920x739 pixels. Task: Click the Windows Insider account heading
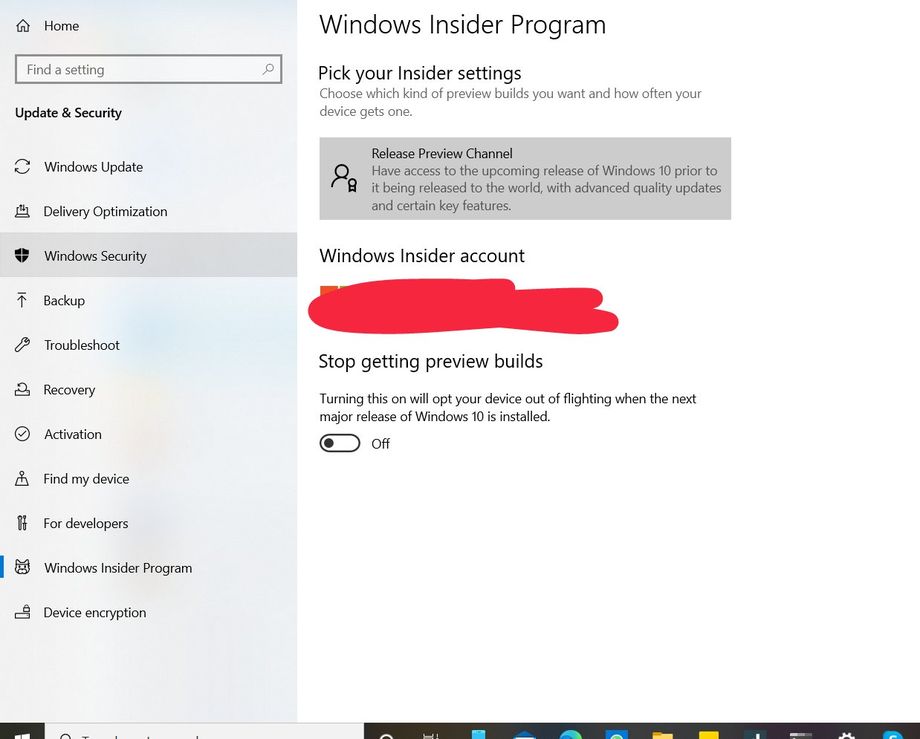point(422,256)
